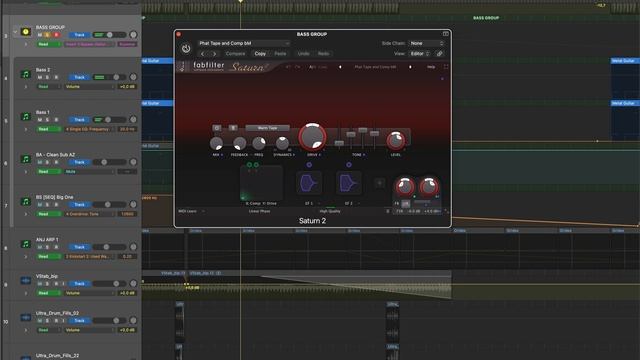Click Compare in the plugin header
640x360 pixels.
236,53
